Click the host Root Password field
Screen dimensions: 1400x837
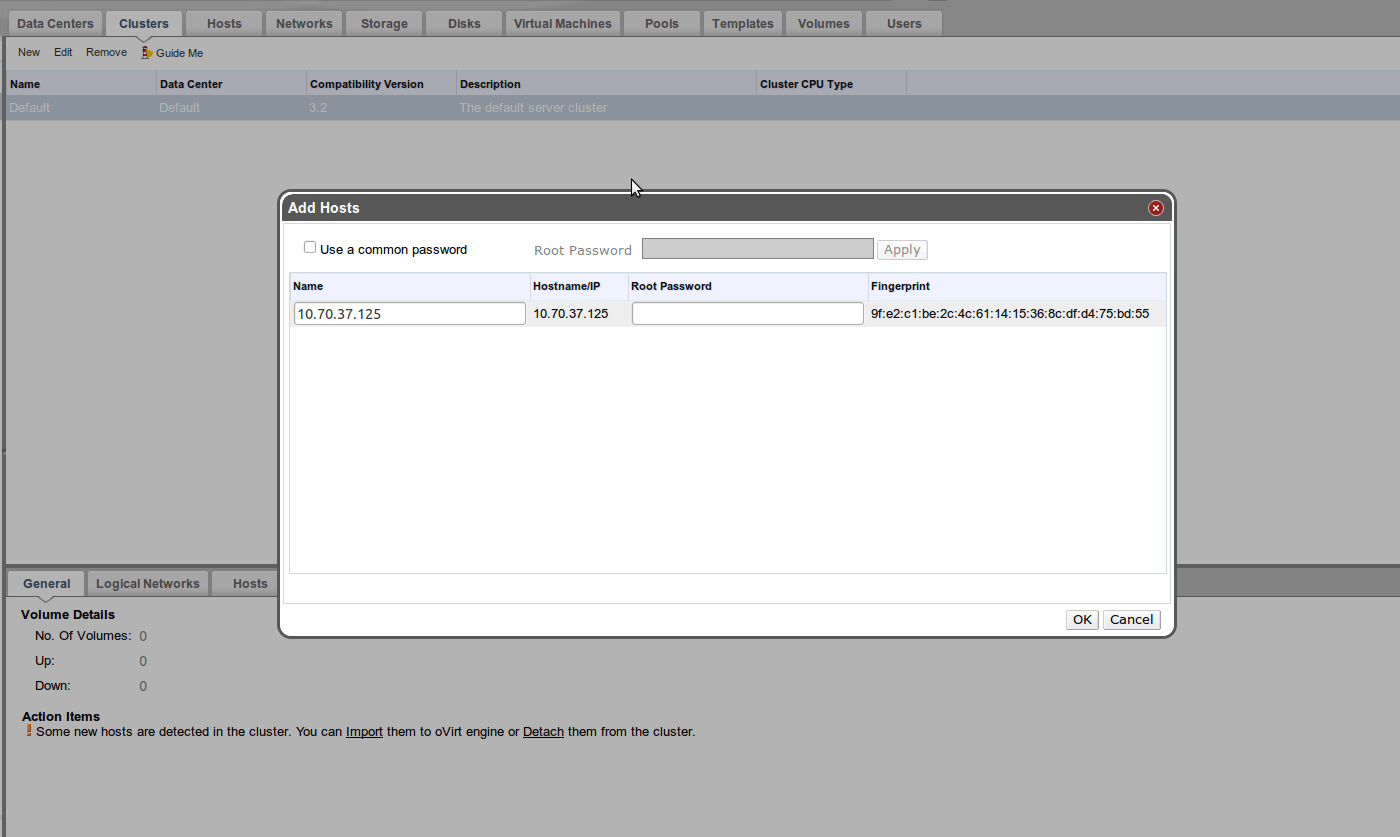[747, 314]
